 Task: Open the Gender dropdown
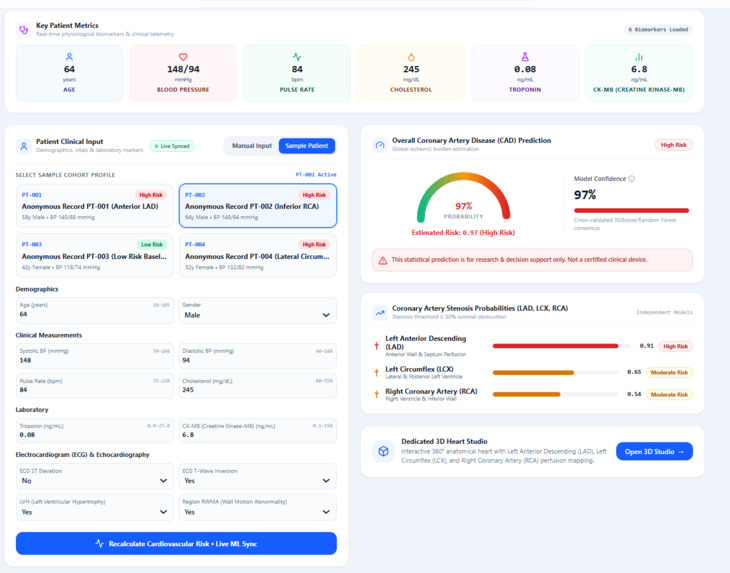(257, 310)
